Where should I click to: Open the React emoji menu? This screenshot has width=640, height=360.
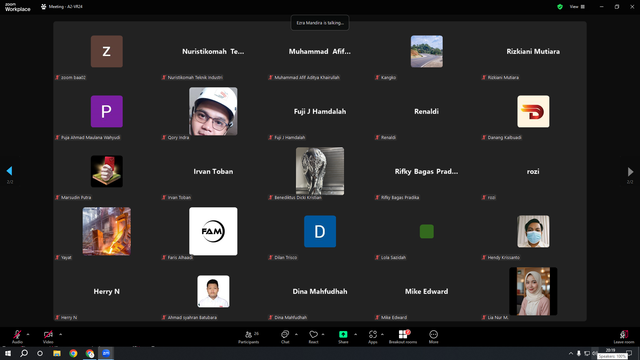(313, 337)
